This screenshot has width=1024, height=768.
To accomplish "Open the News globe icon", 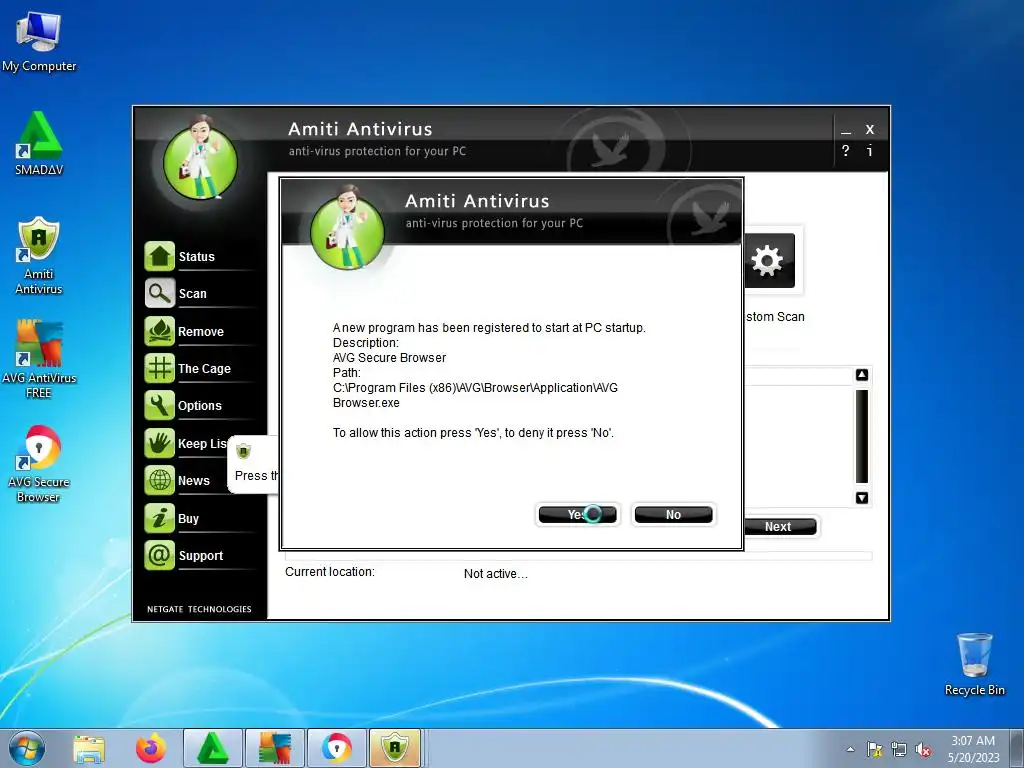I will [x=159, y=481].
